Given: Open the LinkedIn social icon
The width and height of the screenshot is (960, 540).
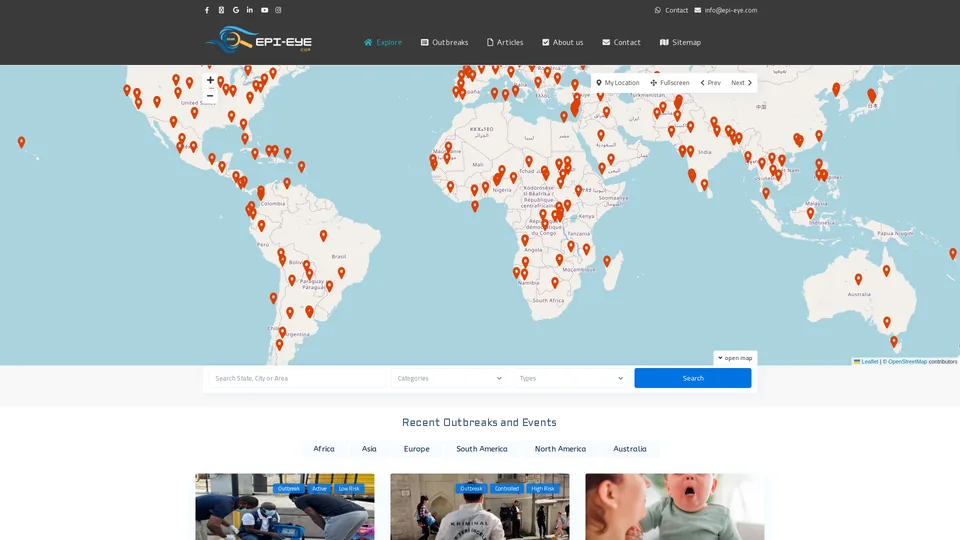Looking at the screenshot, I should (250, 10).
